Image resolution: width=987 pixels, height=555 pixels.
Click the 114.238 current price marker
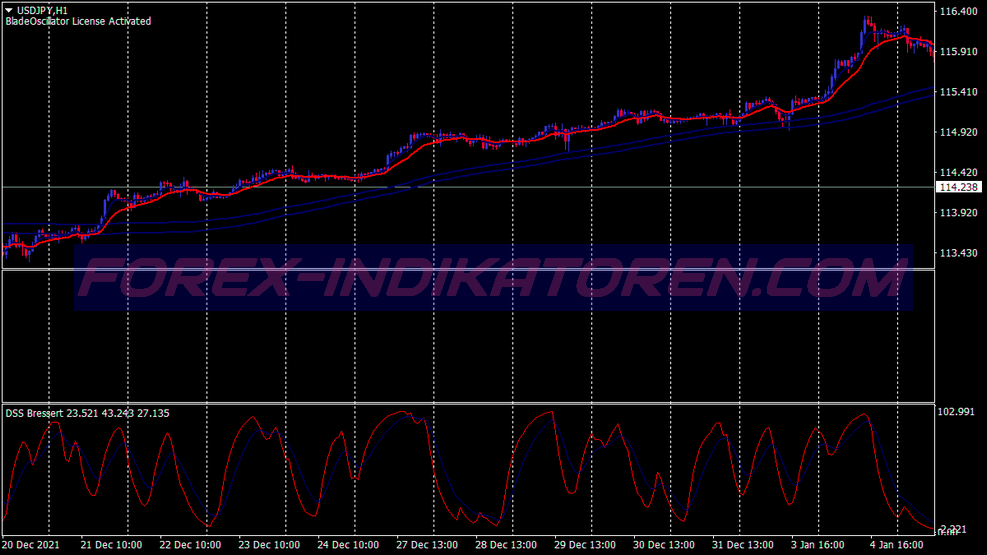click(959, 188)
